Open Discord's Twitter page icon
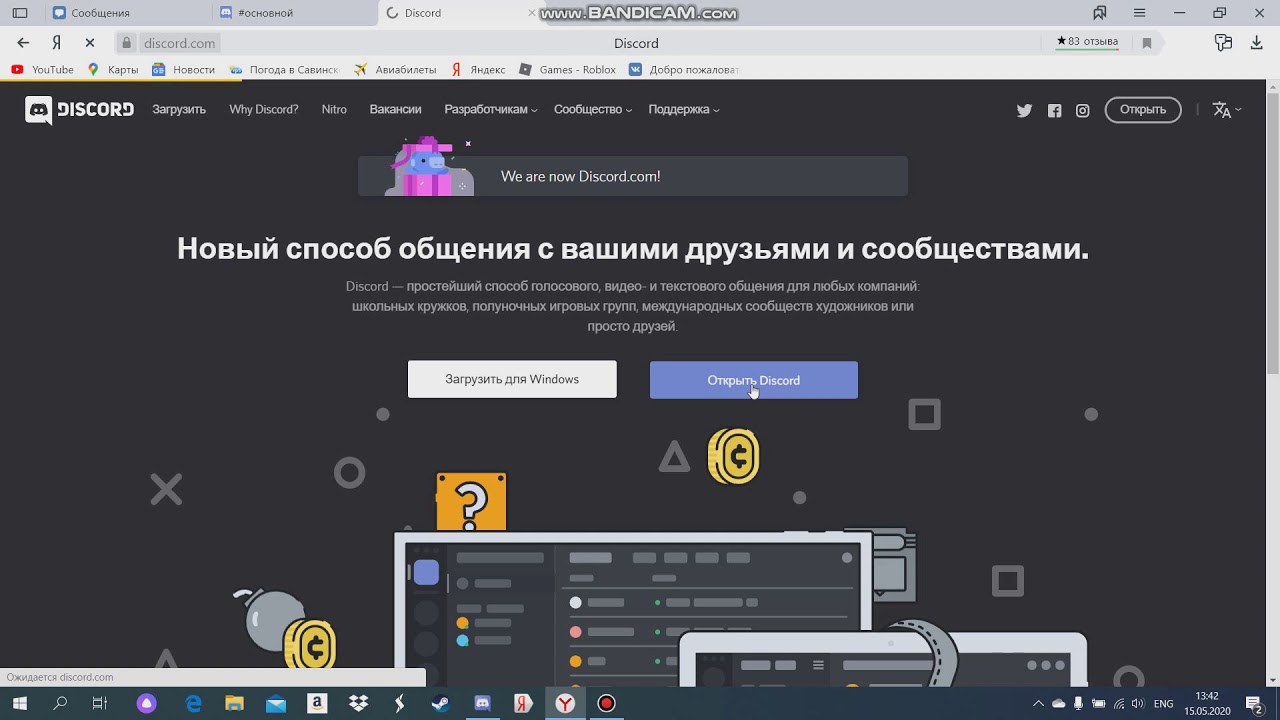 click(1024, 111)
